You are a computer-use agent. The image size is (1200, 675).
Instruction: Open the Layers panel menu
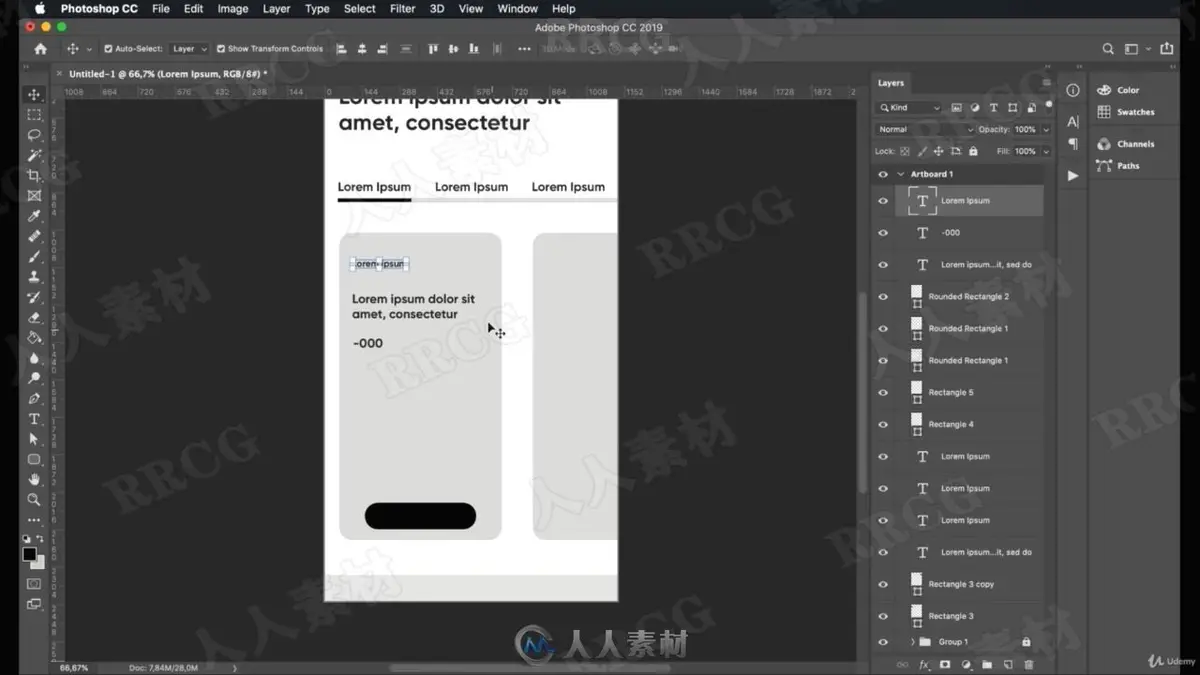(1046, 83)
